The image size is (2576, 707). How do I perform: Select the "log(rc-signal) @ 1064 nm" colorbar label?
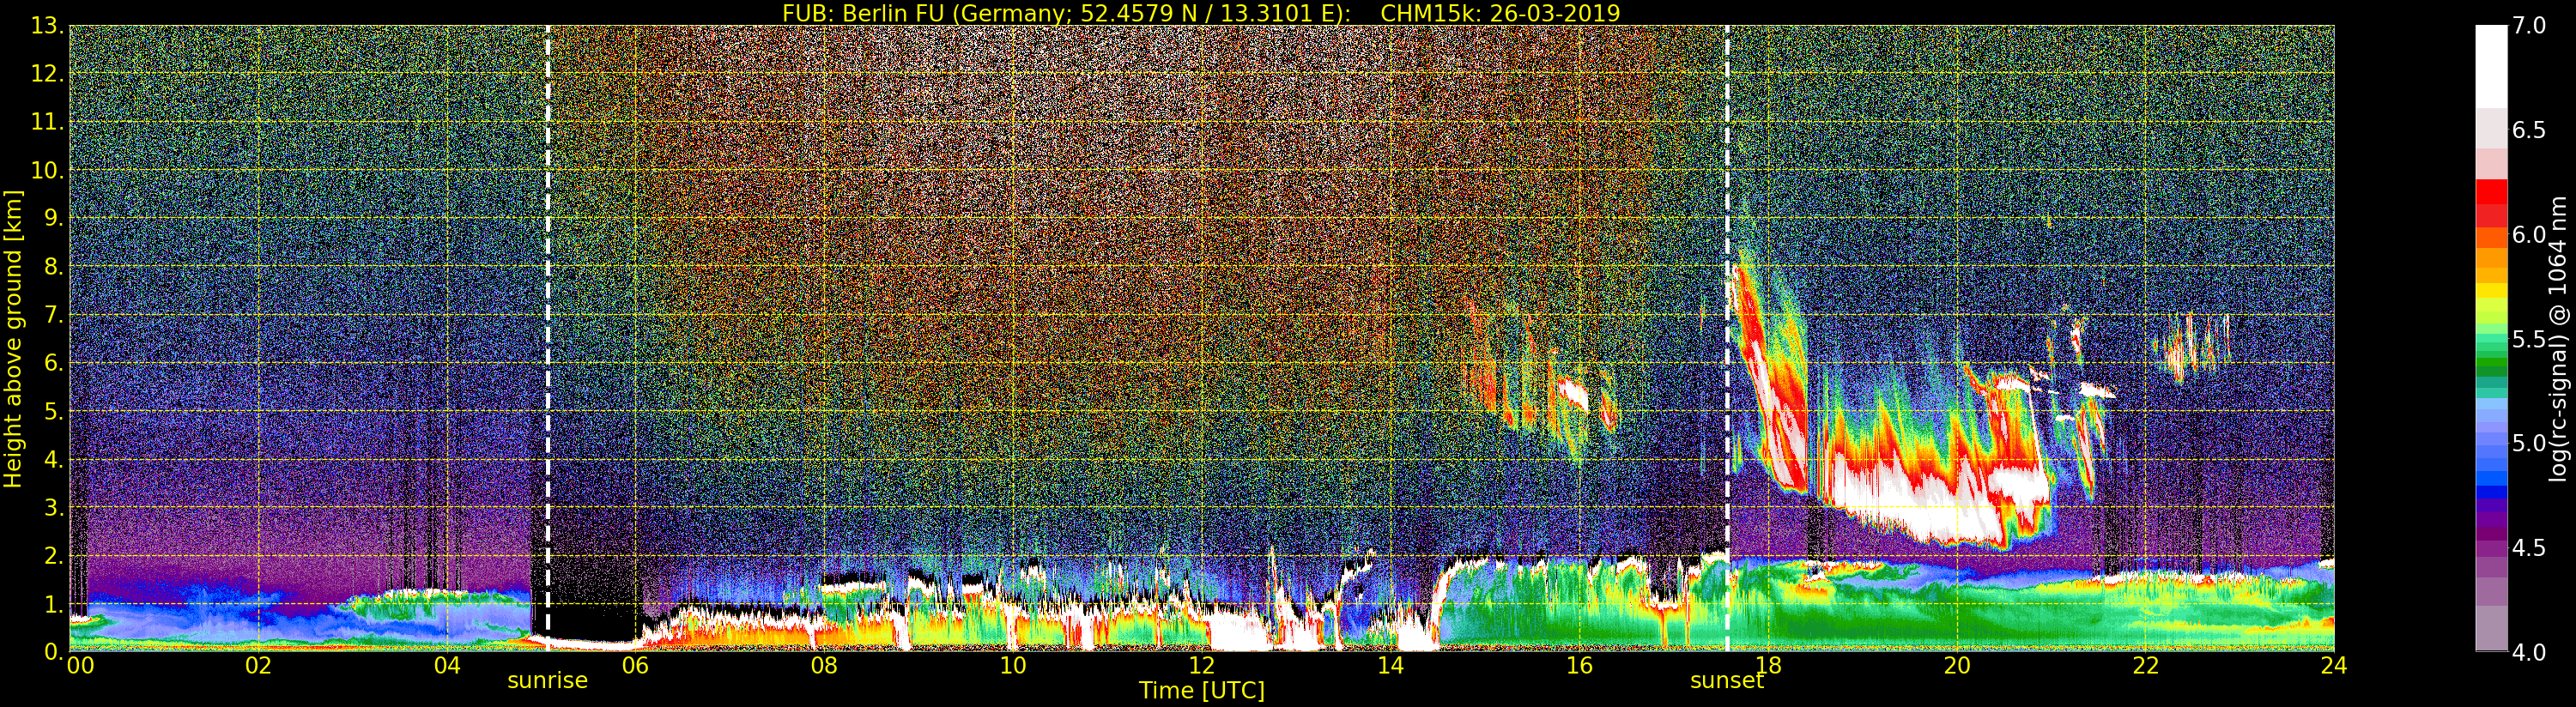(x=2558, y=338)
